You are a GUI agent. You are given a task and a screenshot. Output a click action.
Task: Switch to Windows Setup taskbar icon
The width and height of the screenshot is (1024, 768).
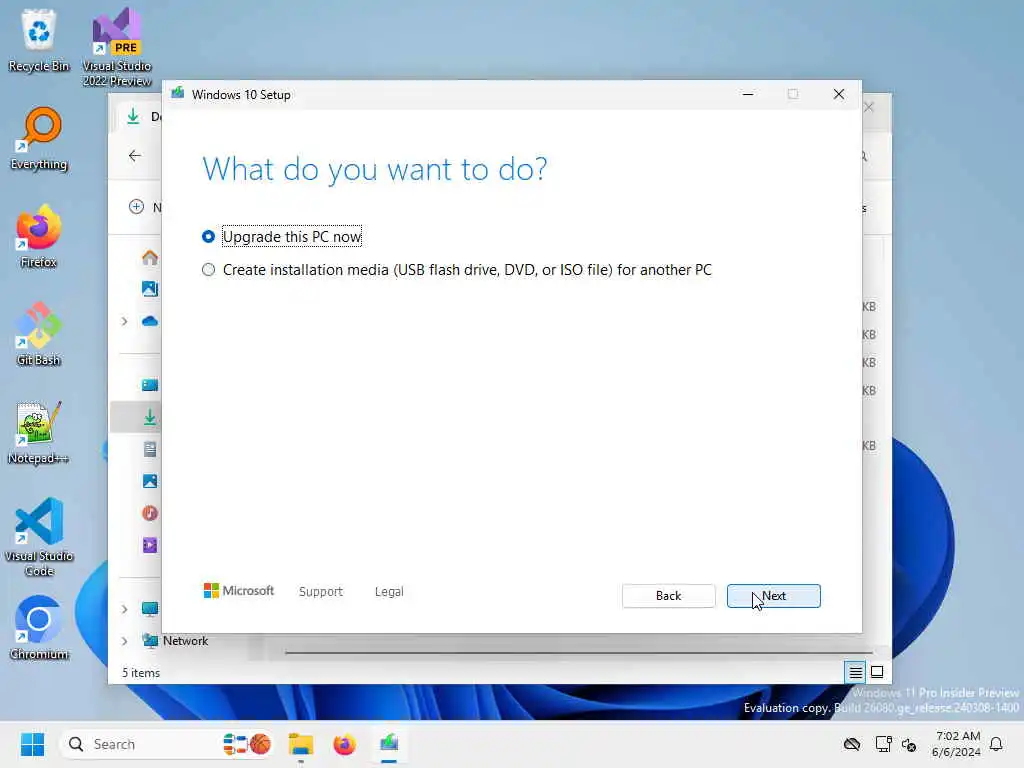coord(389,744)
